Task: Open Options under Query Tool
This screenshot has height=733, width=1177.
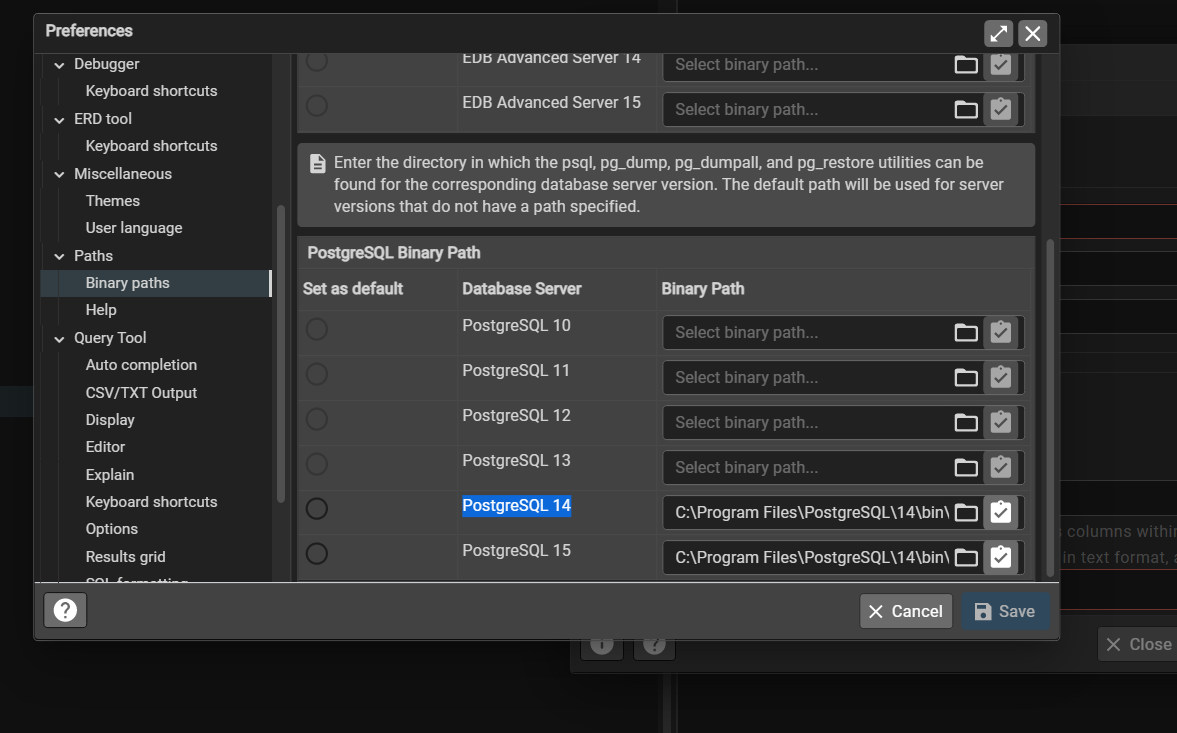Action: (x=111, y=529)
